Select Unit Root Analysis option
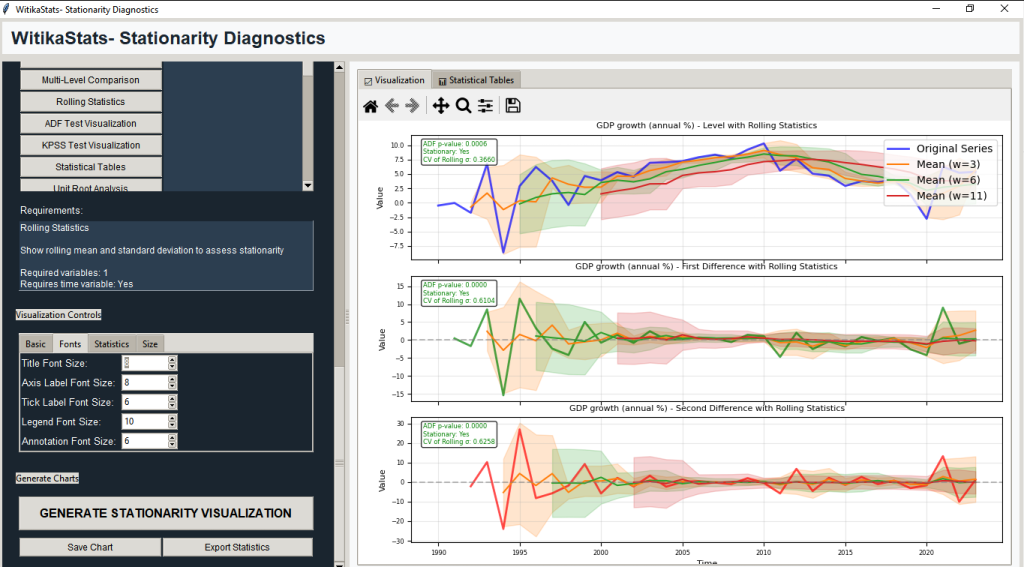 (91, 186)
